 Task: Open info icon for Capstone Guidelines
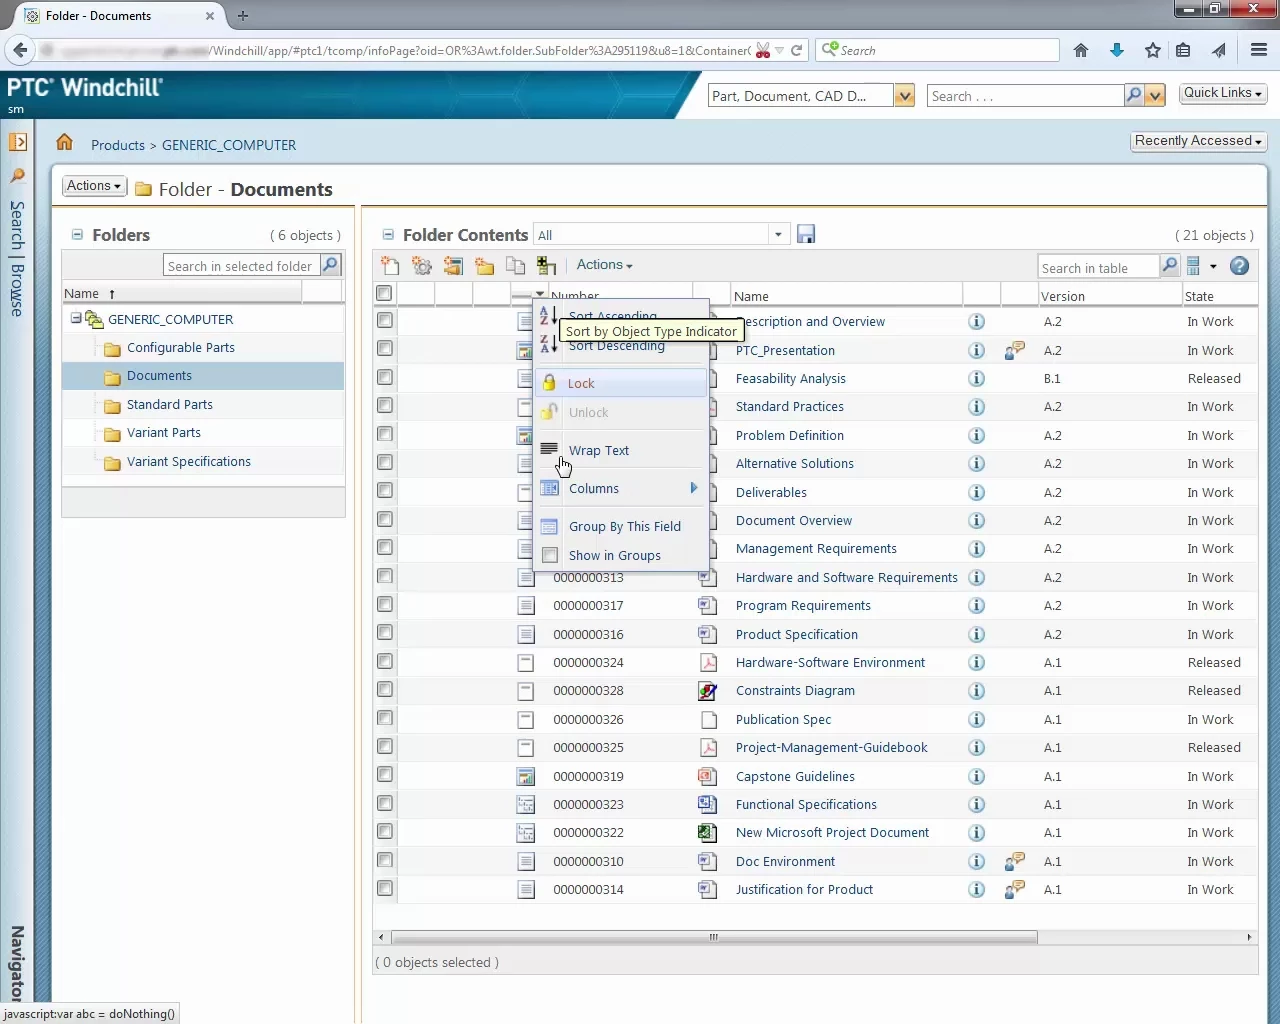pos(977,777)
